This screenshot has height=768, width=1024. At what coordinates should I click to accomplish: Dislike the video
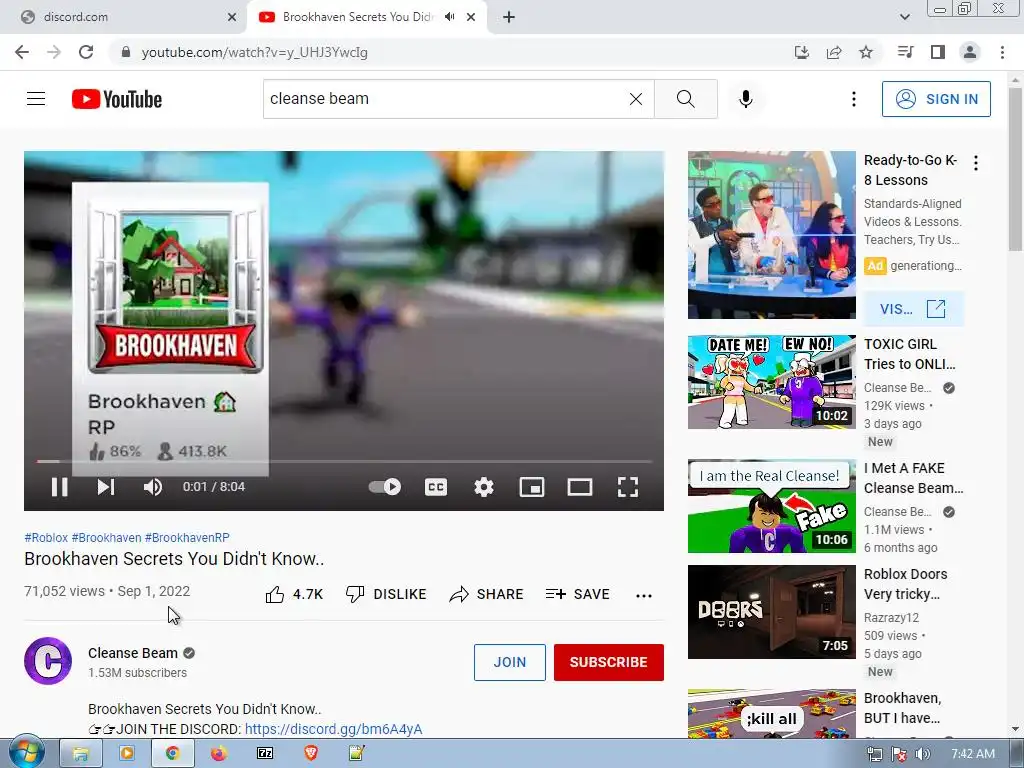point(386,594)
